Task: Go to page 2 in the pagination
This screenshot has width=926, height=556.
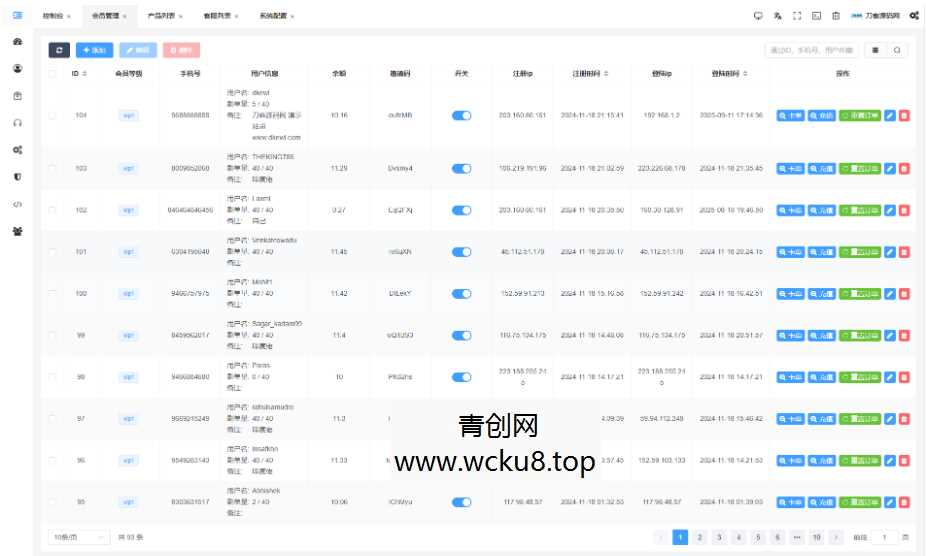Action: pos(700,537)
